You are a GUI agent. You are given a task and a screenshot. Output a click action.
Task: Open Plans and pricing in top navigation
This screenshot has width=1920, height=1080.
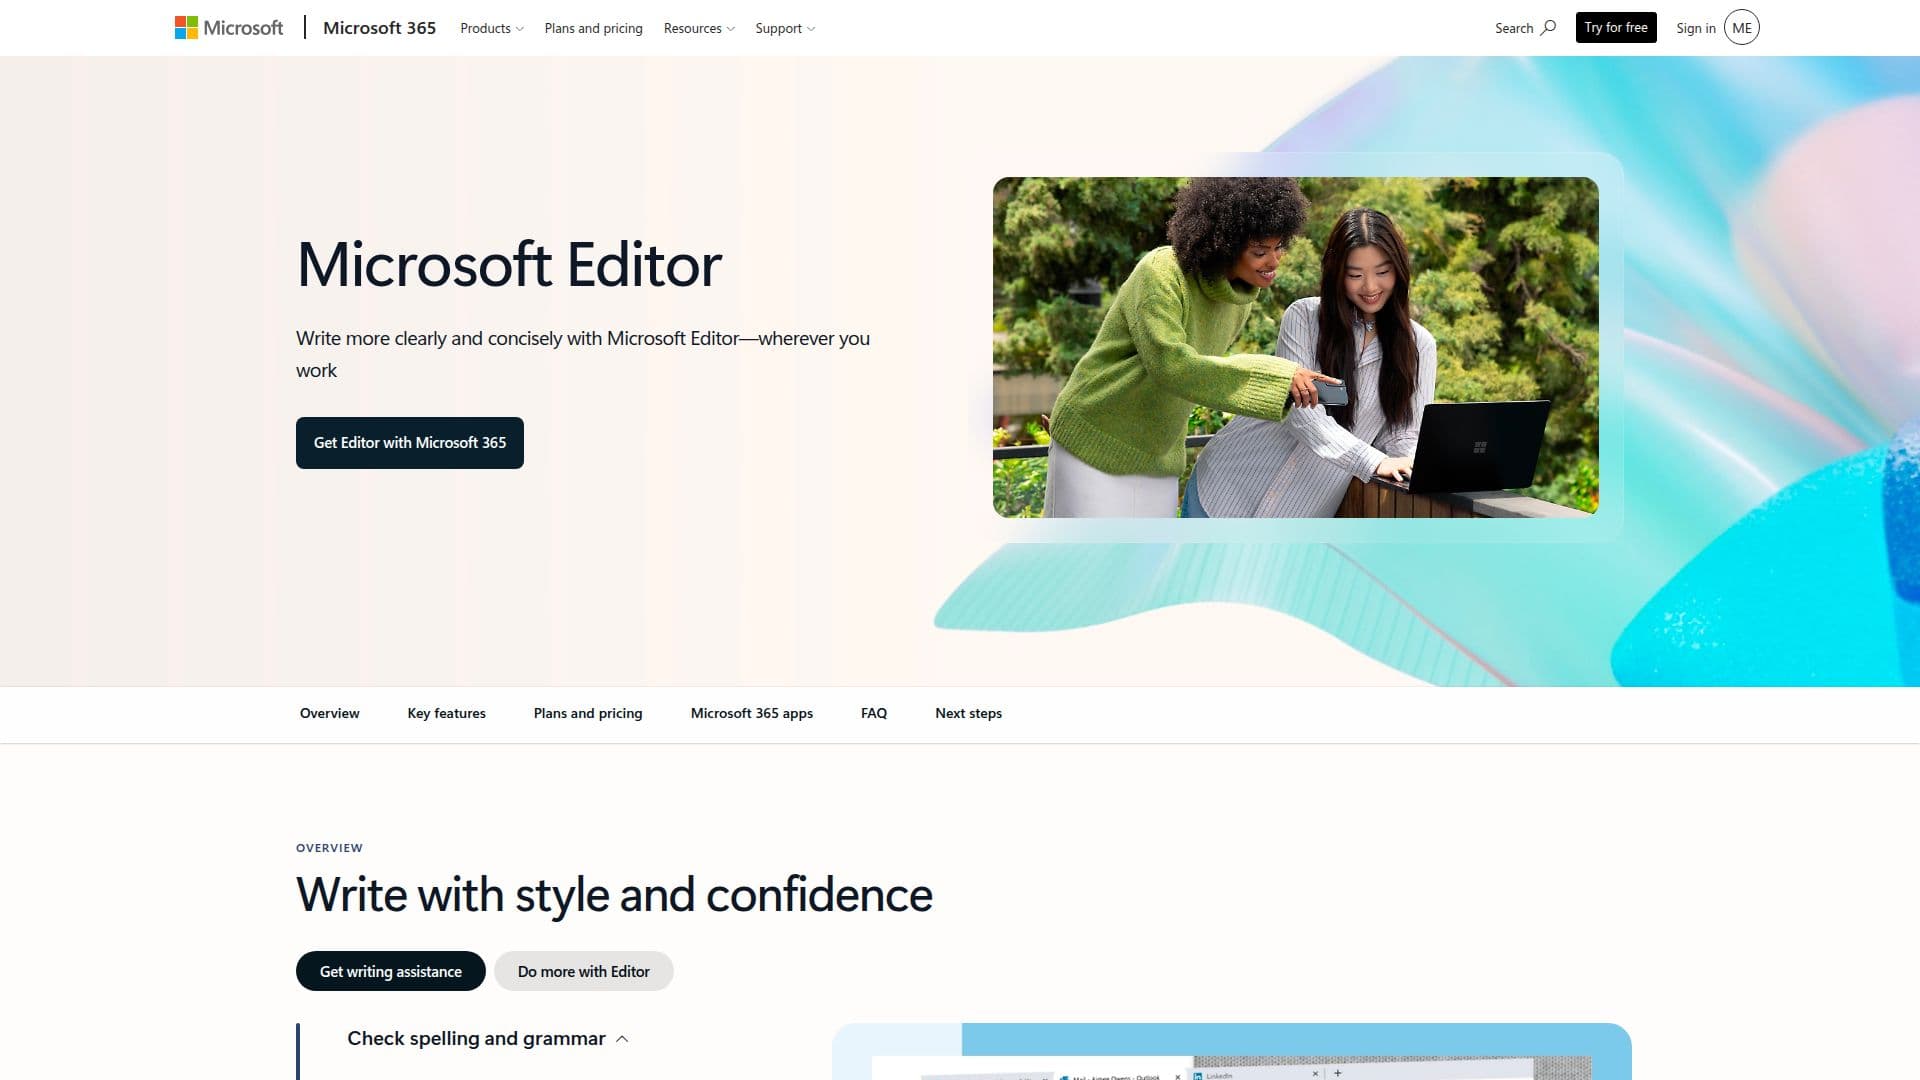point(594,28)
